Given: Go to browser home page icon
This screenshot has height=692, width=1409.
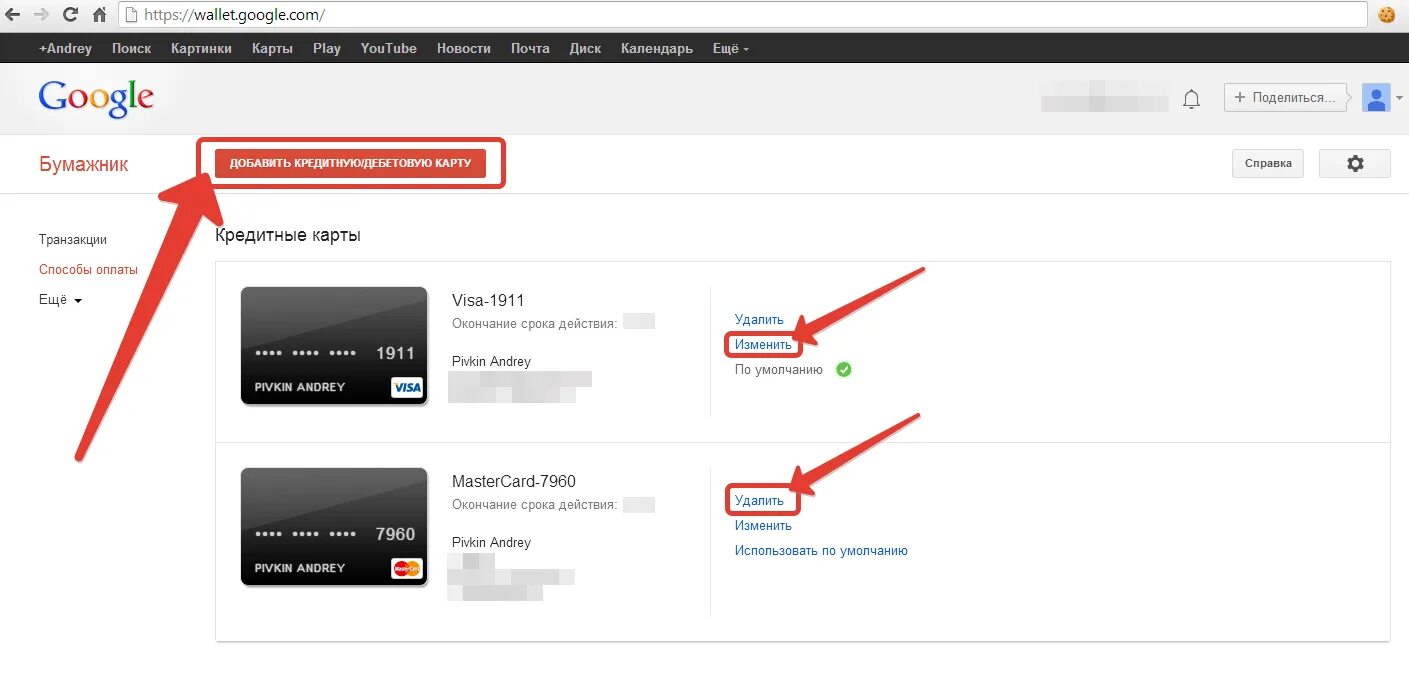Looking at the screenshot, I should click(x=99, y=15).
